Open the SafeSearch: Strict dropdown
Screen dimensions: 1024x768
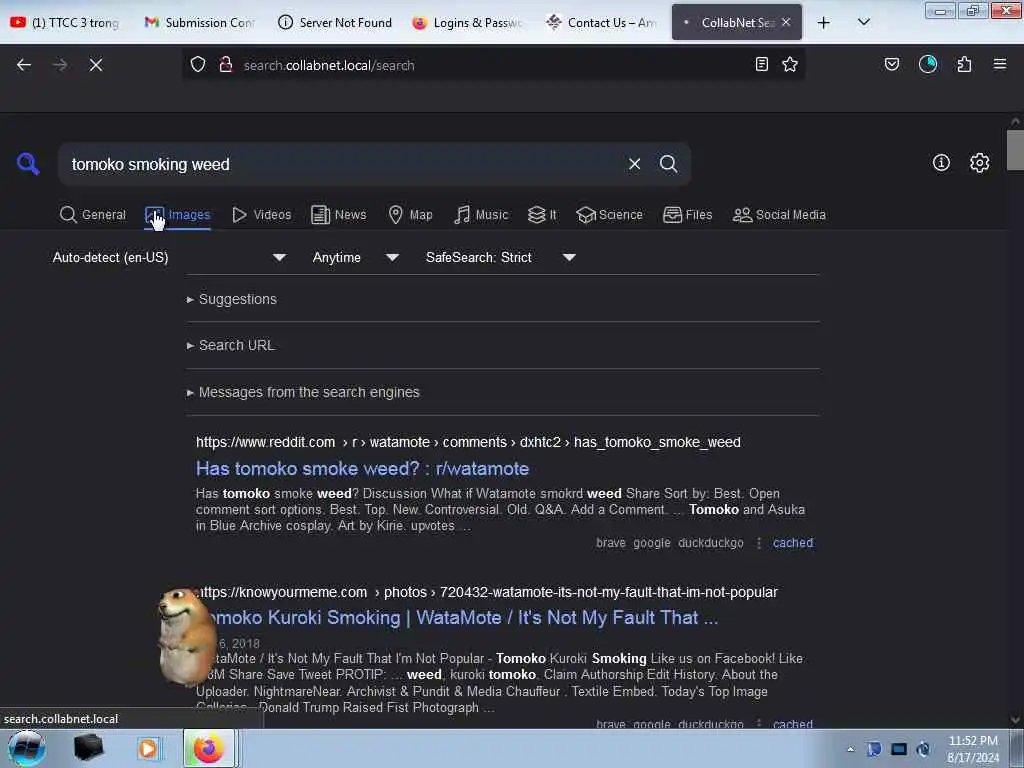click(500, 257)
